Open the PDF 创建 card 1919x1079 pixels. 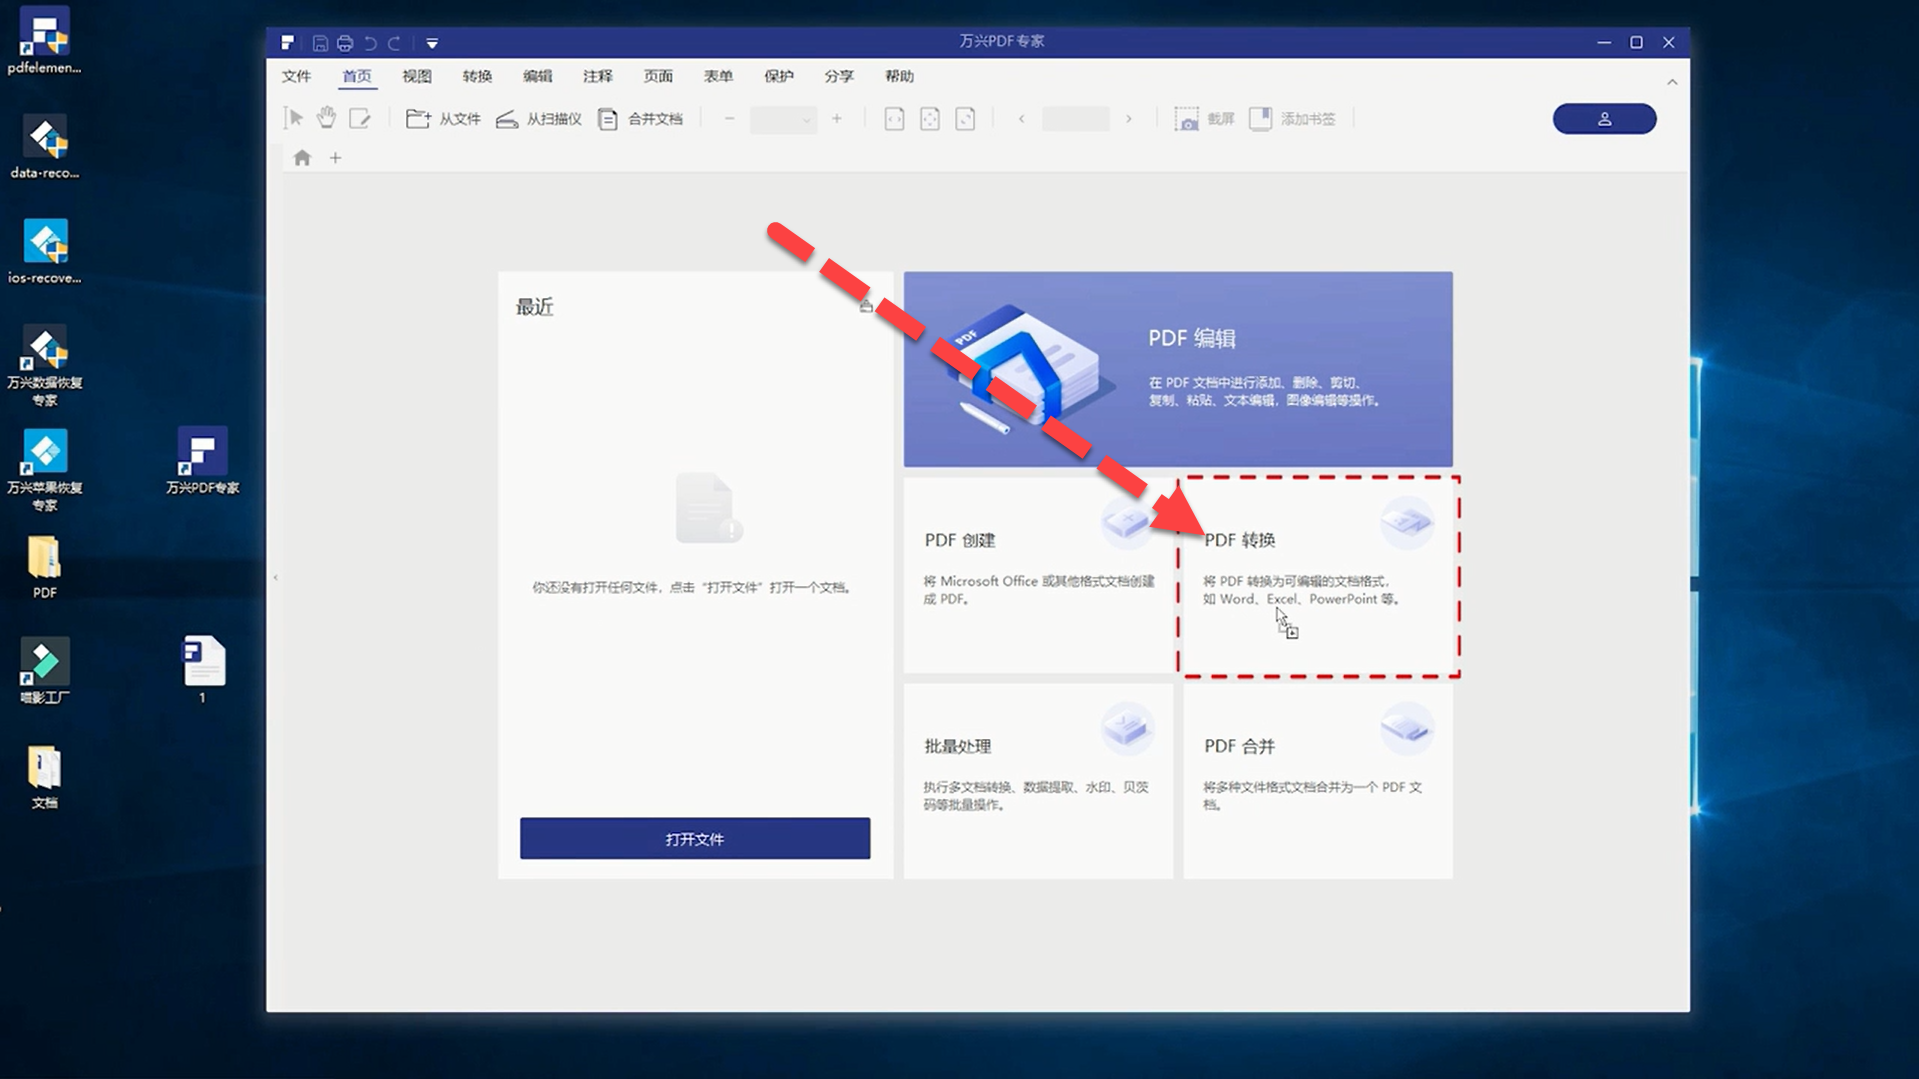pyautogui.click(x=1038, y=575)
